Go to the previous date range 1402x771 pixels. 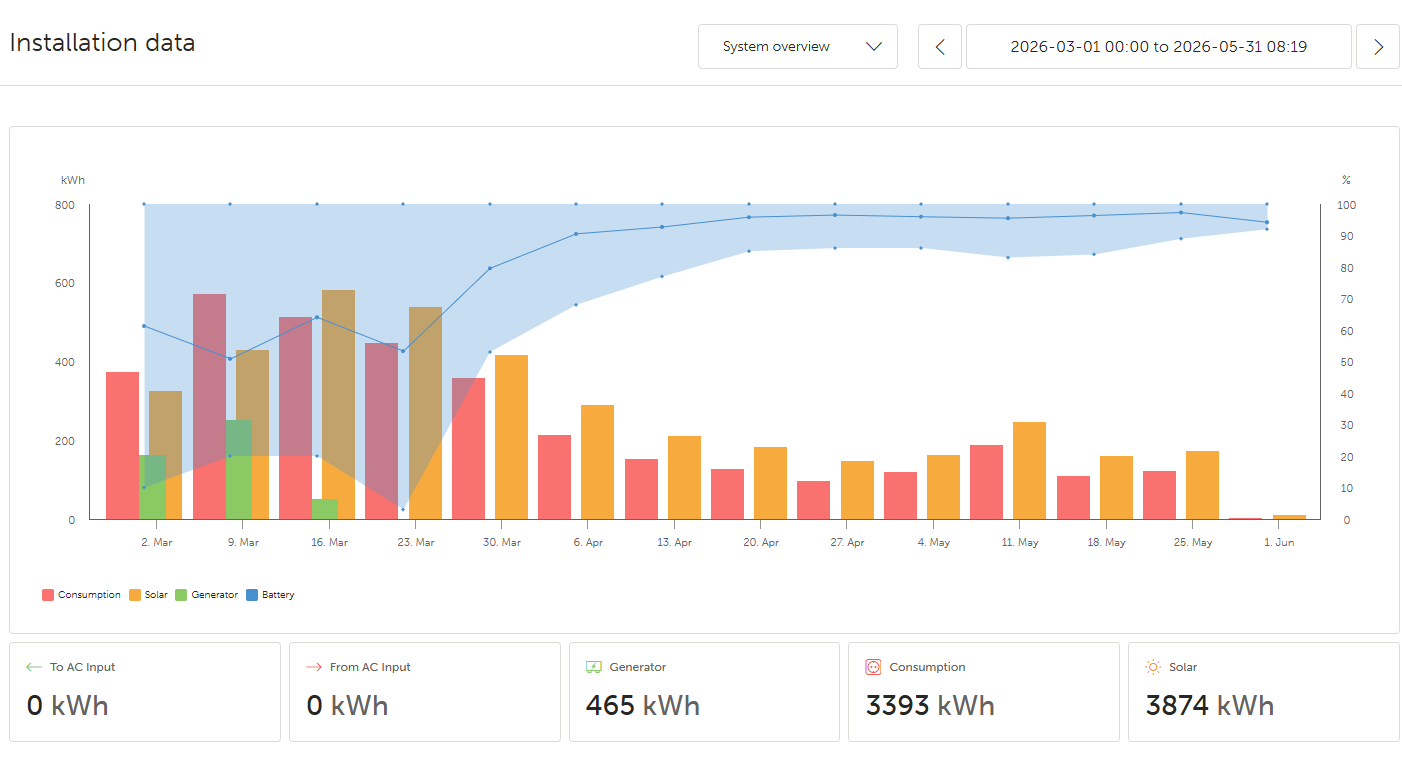(940, 46)
